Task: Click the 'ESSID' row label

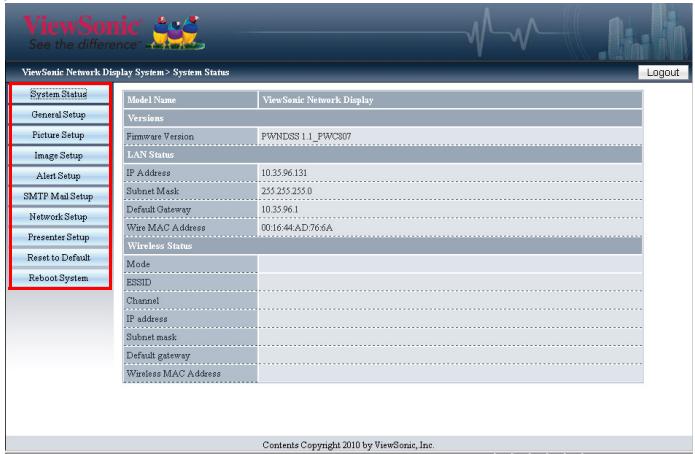Action: 139,282
